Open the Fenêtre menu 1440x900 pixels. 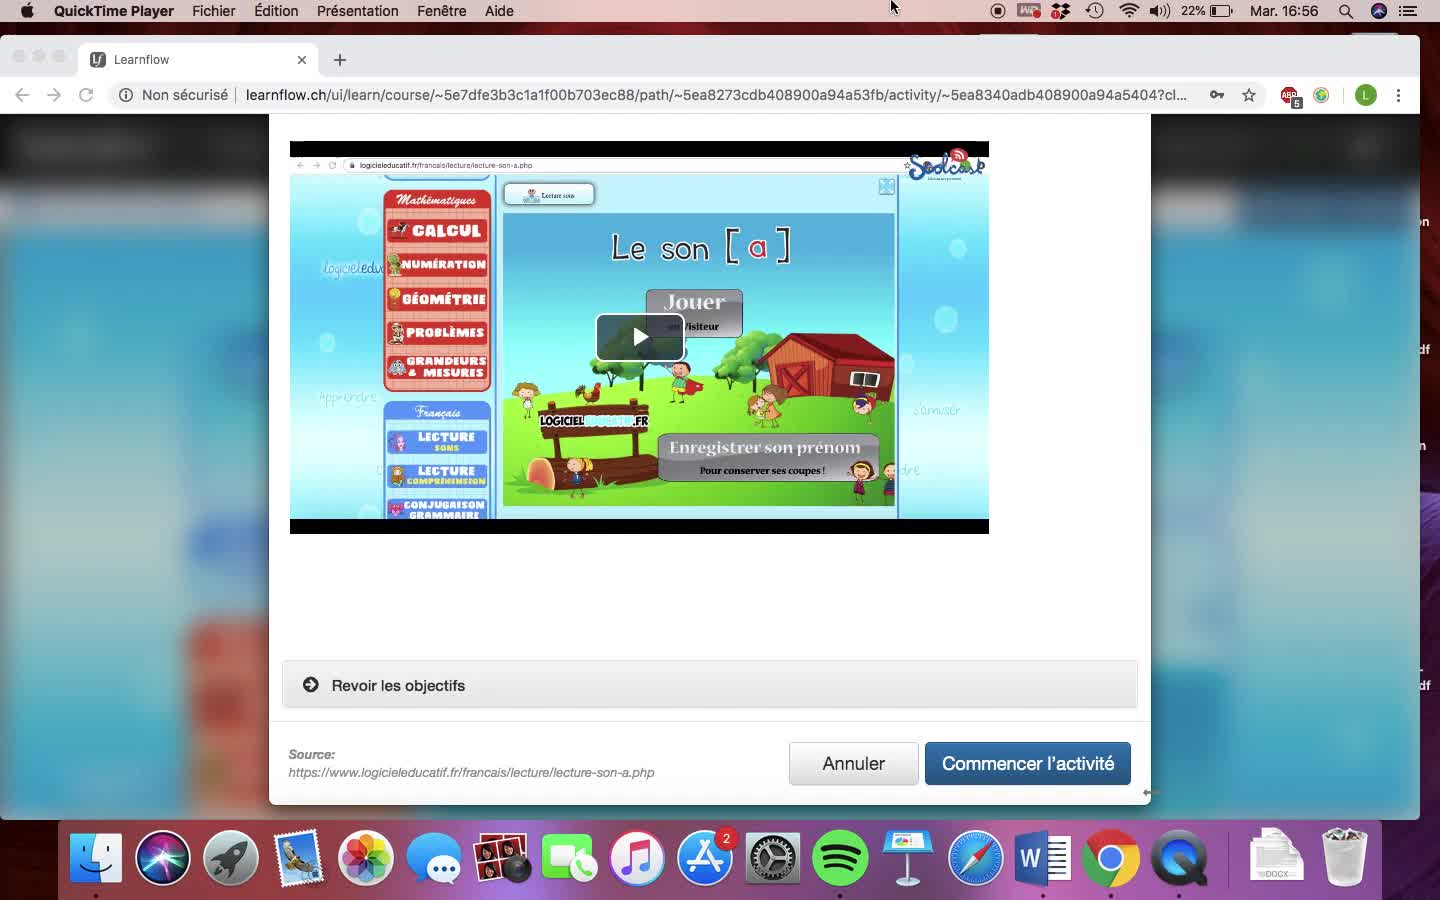click(x=441, y=11)
